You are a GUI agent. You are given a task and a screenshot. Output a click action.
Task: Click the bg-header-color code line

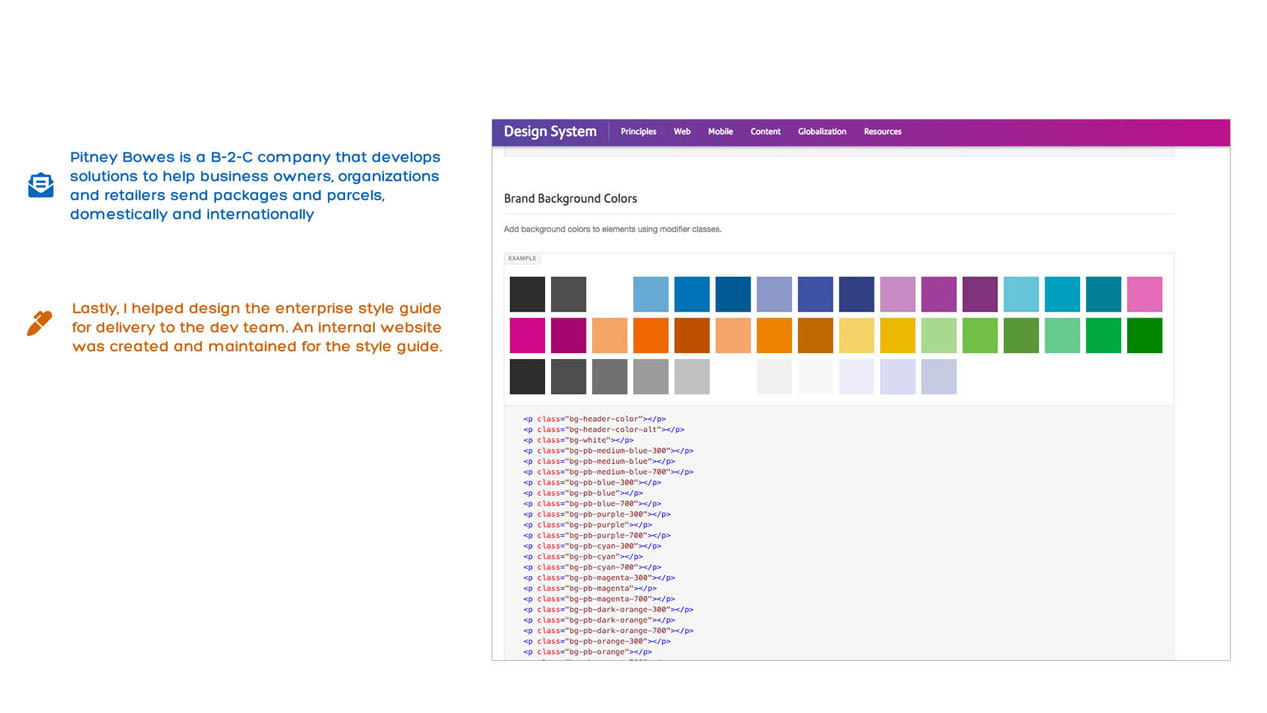click(594, 419)
